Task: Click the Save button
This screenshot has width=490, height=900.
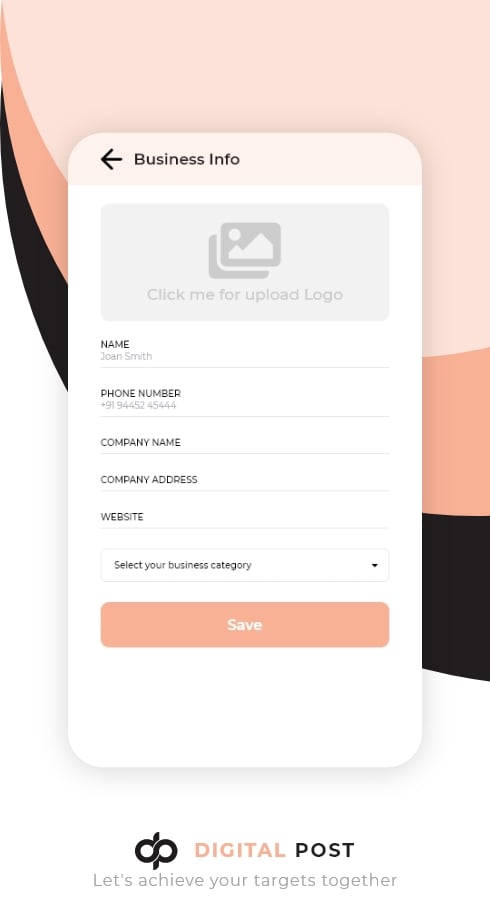Action: (x=245, y=624)
